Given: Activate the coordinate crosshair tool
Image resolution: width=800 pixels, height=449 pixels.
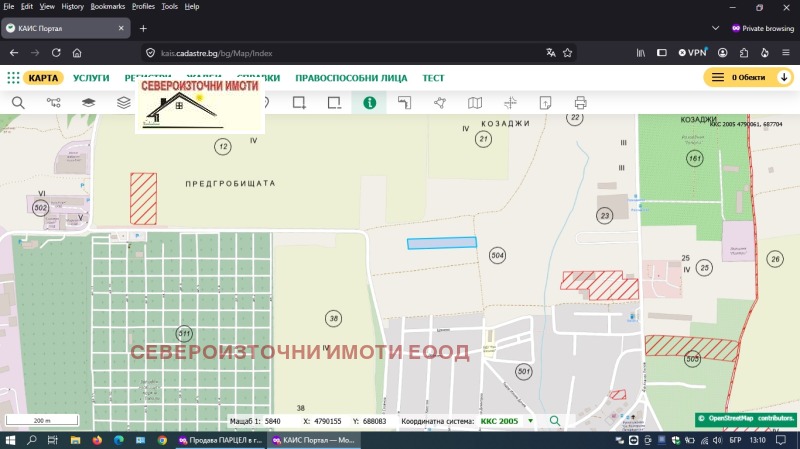Looking at the screenshot, I should pyautogui.click(x=510, y=103).
